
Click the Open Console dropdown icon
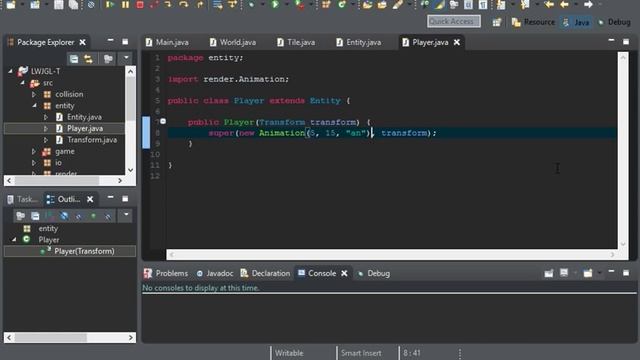(x=588, y=273)
